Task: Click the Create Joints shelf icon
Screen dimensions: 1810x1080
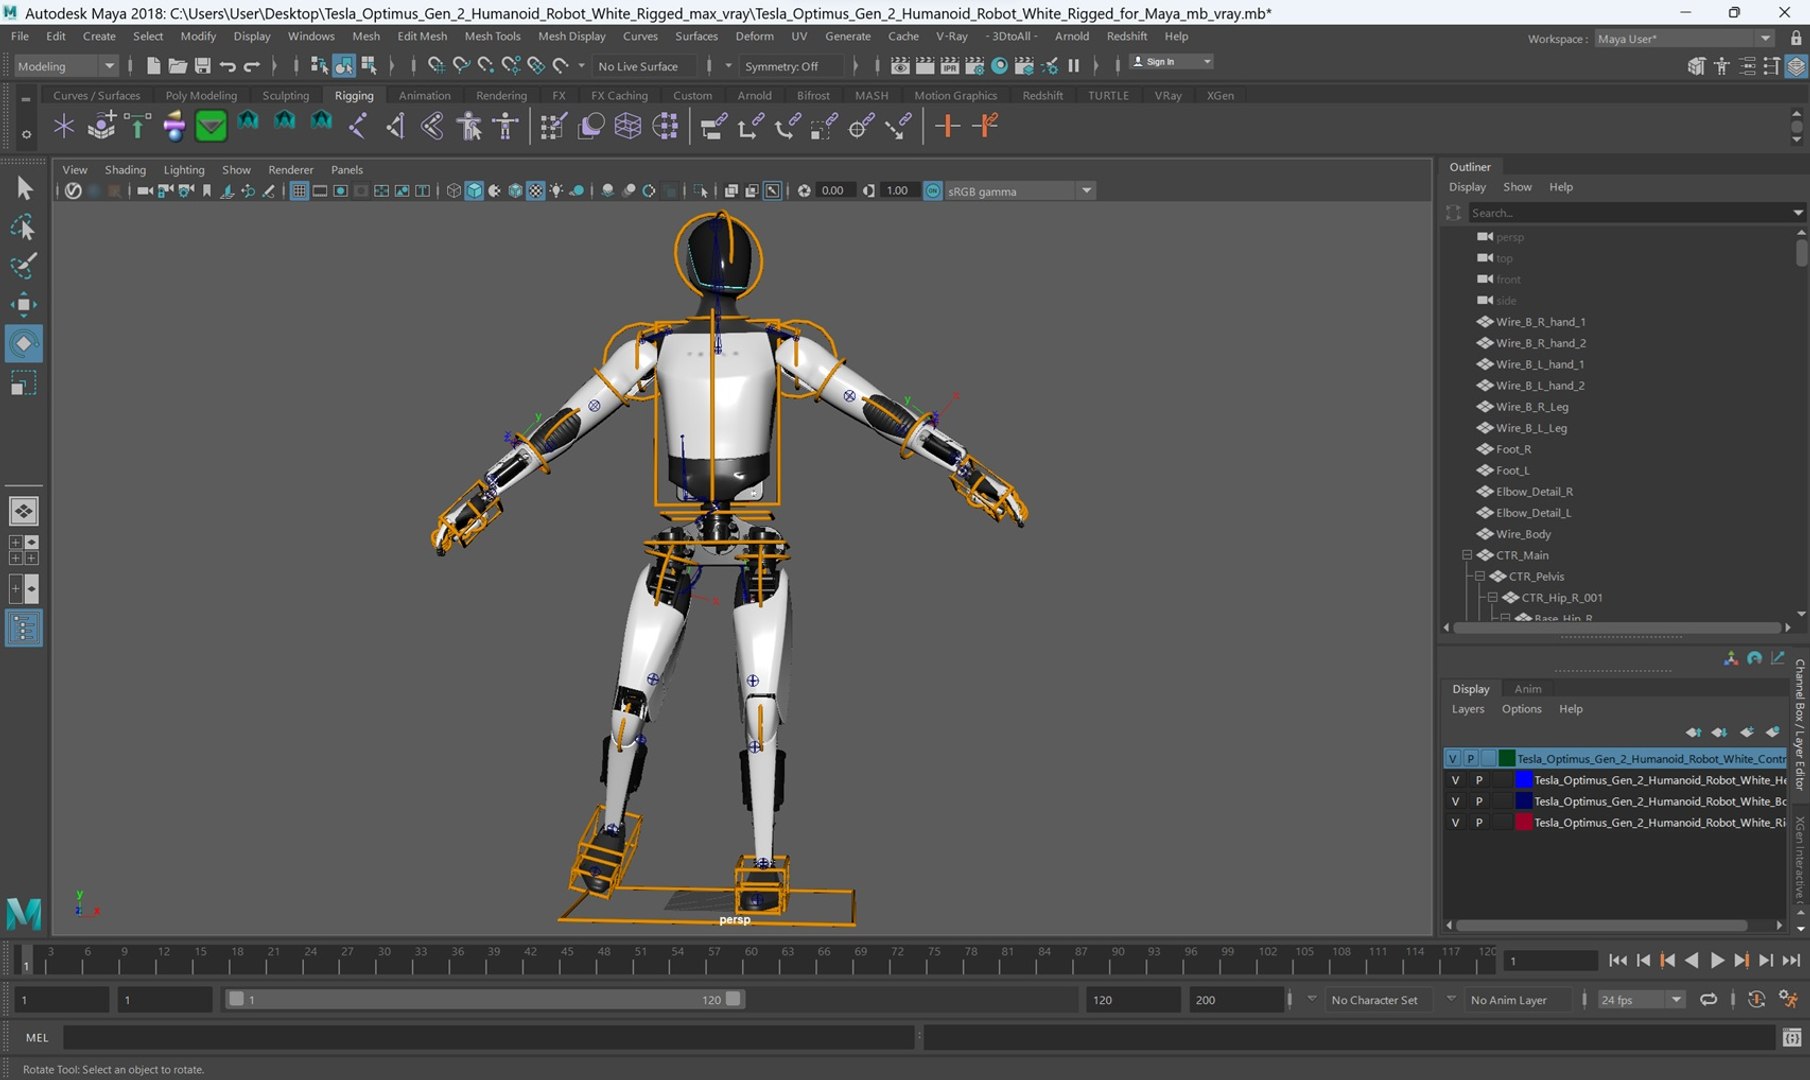Action: pos(357,126)
